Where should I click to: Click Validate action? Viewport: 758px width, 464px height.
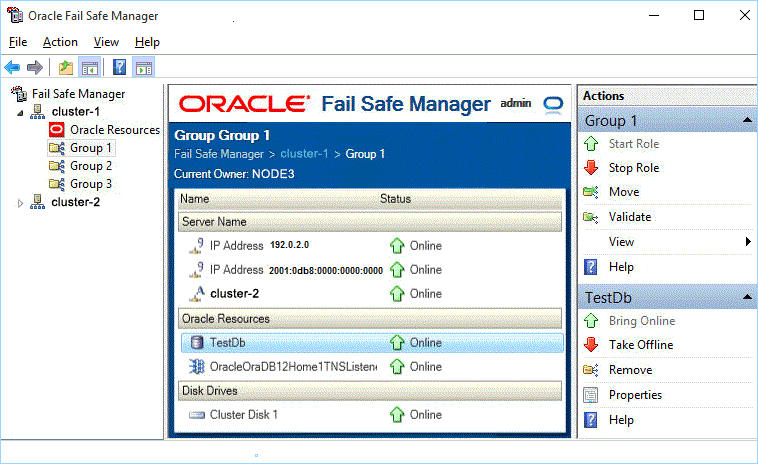(x=630, y=217)
